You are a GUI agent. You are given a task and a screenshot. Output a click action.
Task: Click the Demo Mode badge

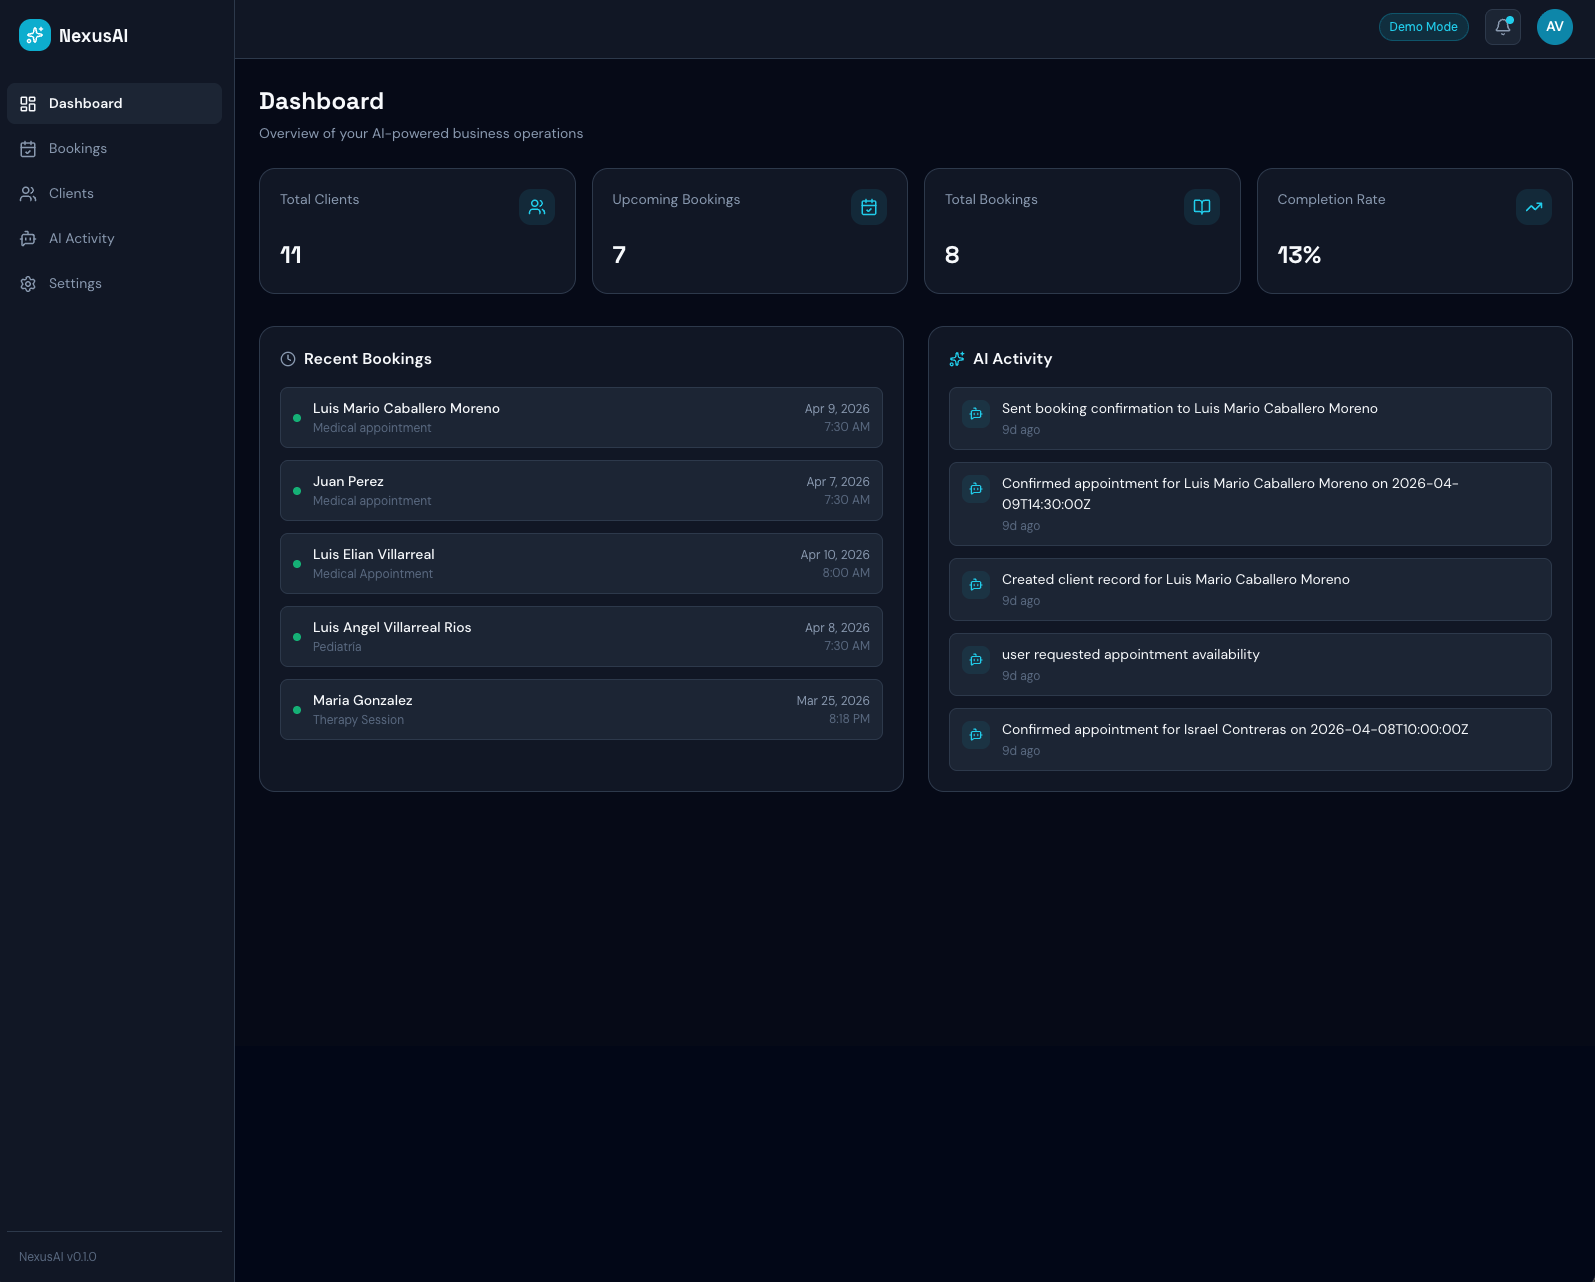[x=1423, y=27]
